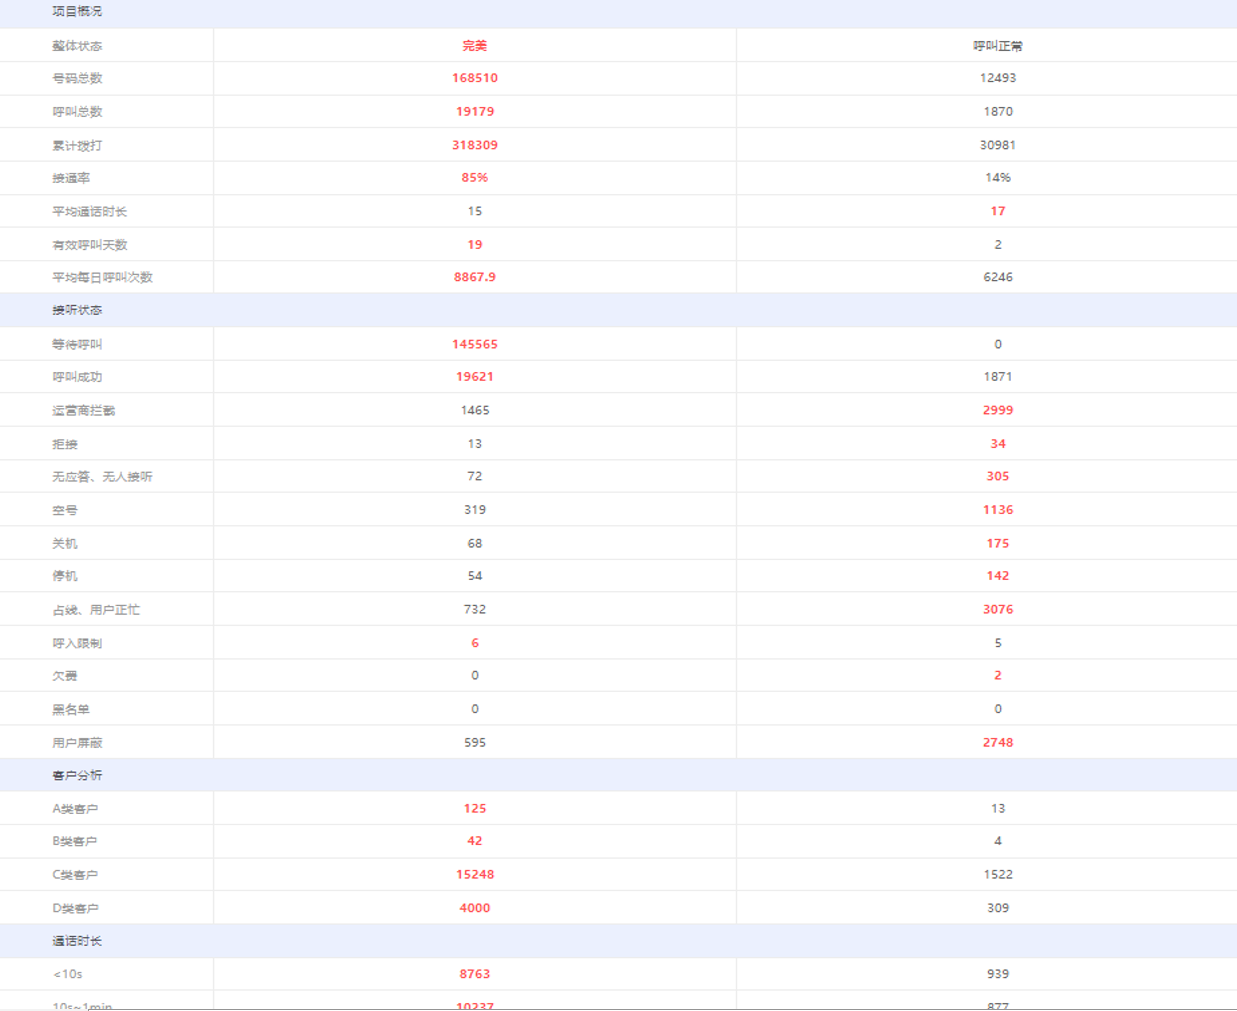
Task: Select the 号码总数 value 168510
Action: 474,78
